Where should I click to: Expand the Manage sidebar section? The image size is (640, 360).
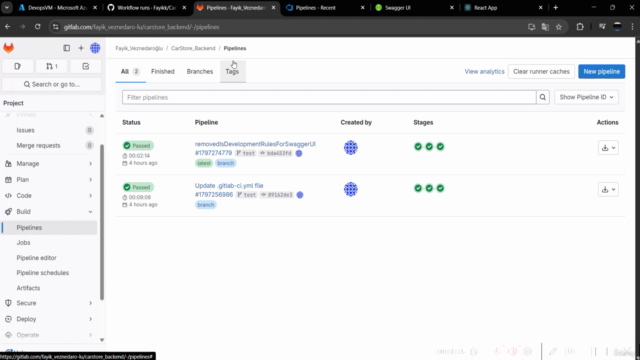[x=49, y=164]
